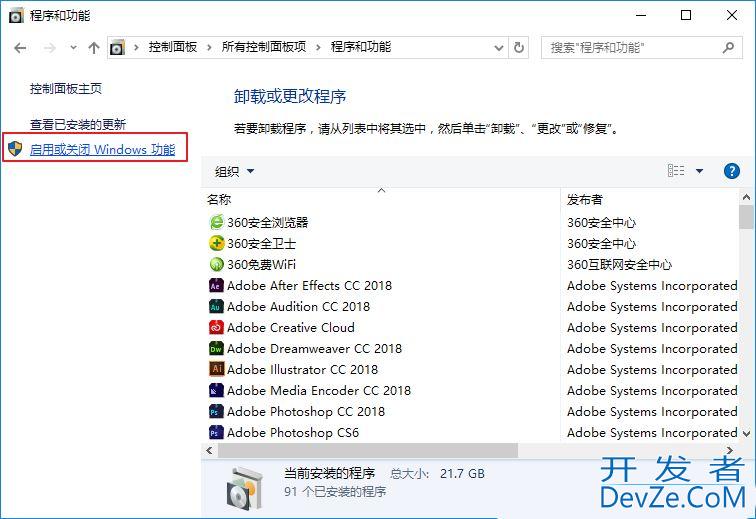Click the vertical scrollbar up arrow
The width and height of the screenshot is (756, 519).
(x=746, y=197)
